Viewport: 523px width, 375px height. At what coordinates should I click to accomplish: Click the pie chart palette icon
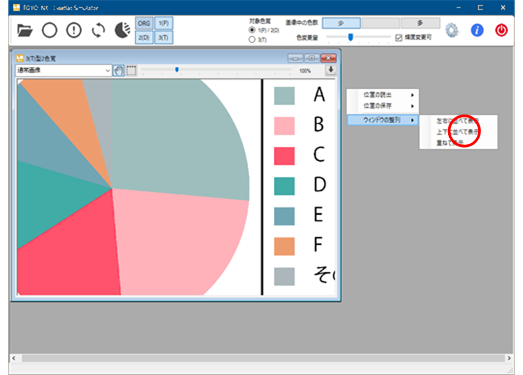click(122, 30)
